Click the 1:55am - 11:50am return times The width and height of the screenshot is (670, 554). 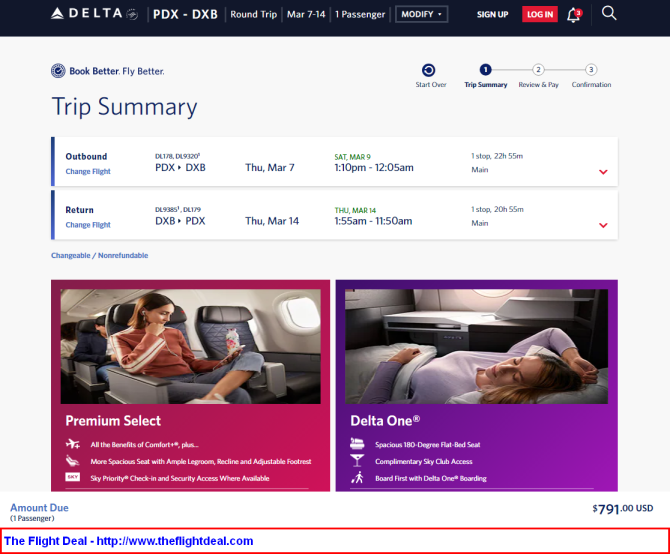pyautogui.click(x=373, y=221)
